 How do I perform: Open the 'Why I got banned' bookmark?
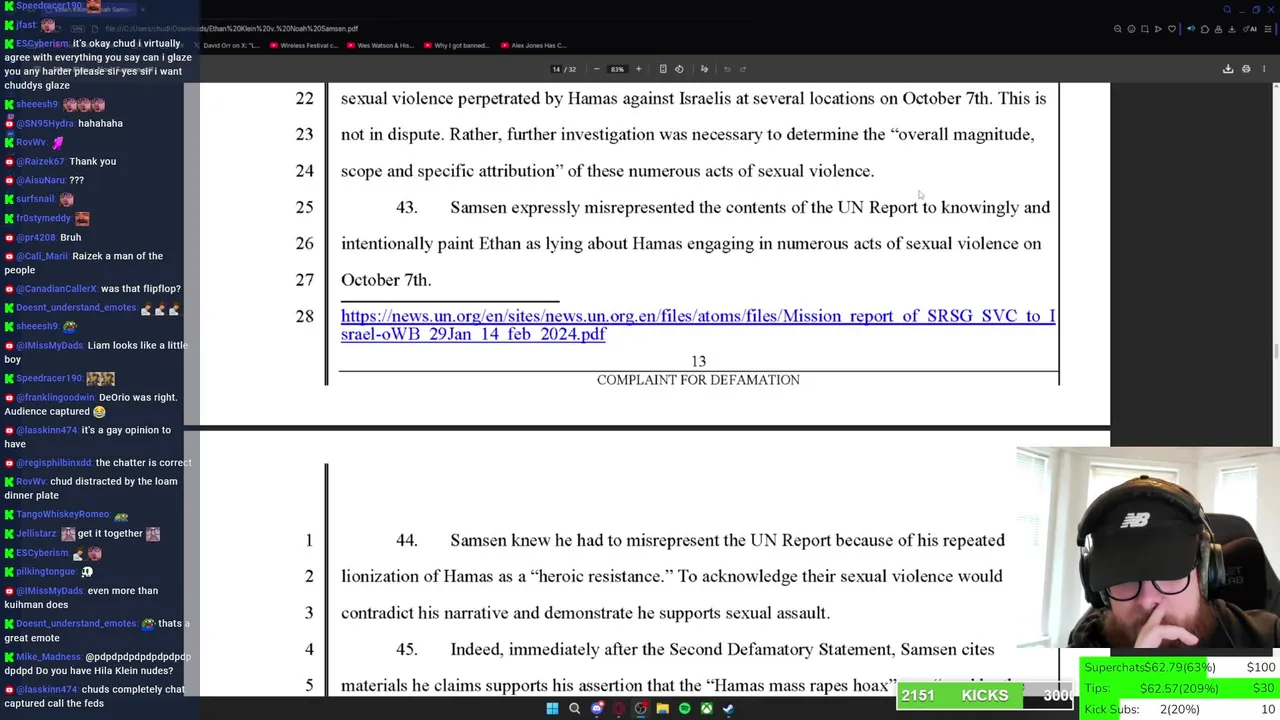pos(457,45)
